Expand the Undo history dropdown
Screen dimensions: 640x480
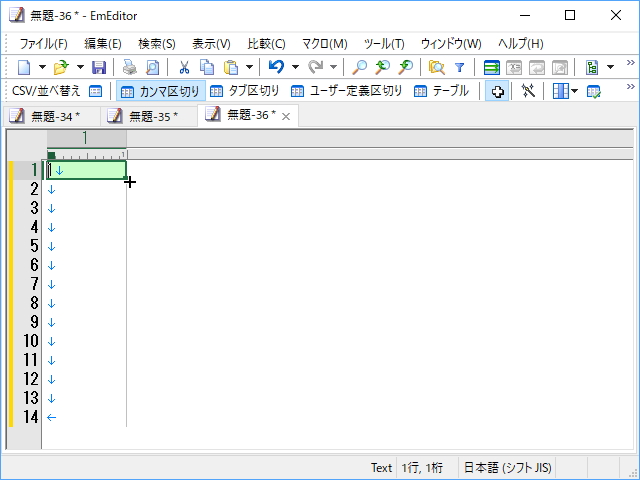295,67
